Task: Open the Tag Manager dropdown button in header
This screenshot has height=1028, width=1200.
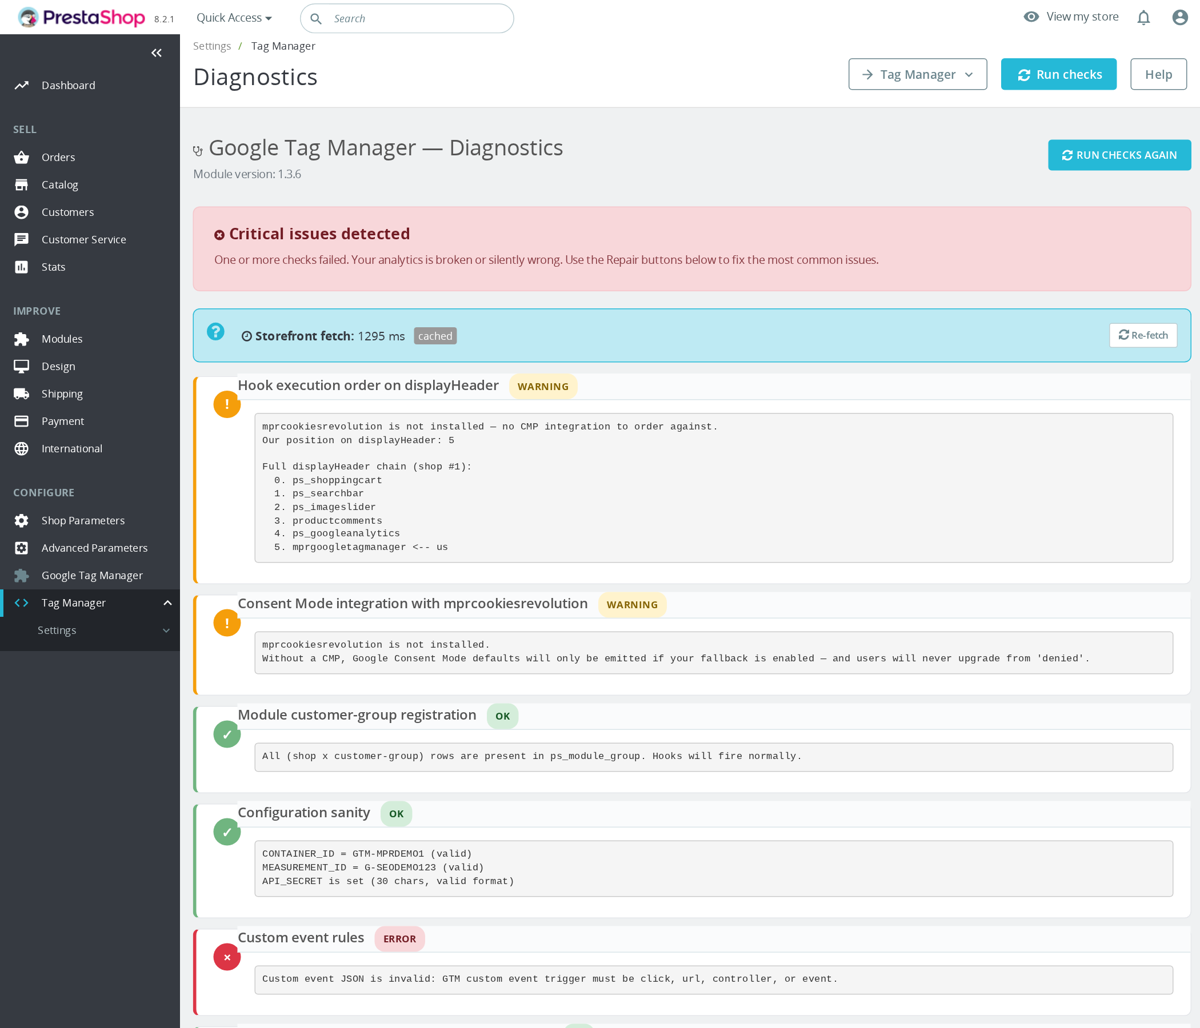Action: 917,74
